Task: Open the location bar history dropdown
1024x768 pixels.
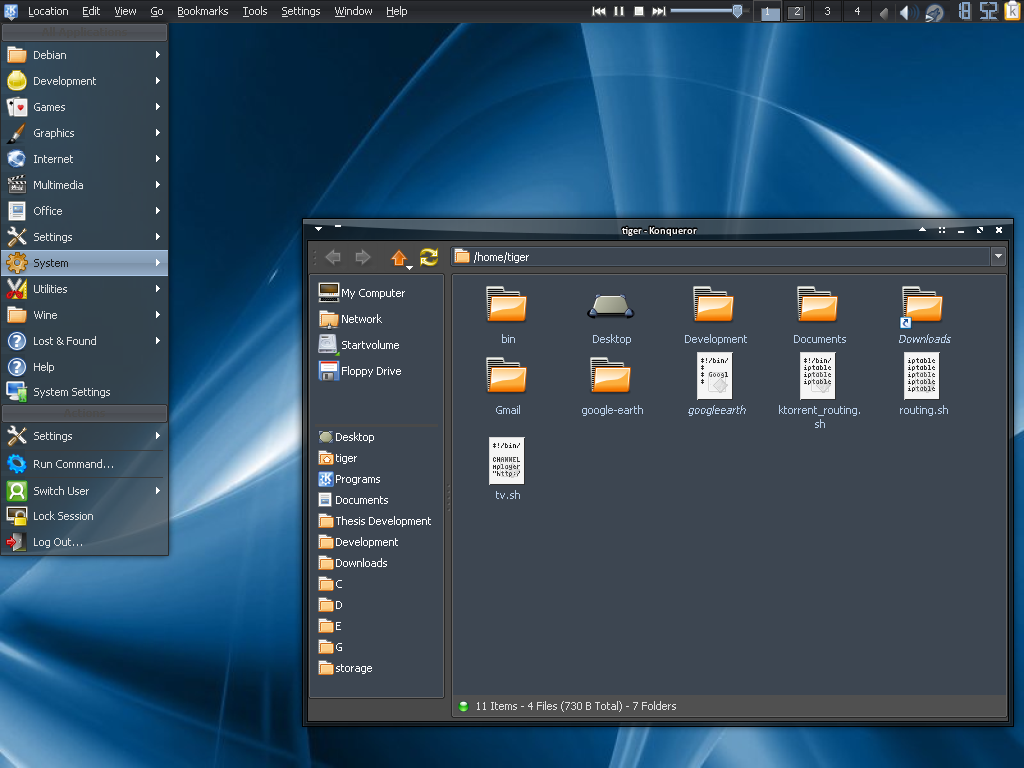Action: 998,257
